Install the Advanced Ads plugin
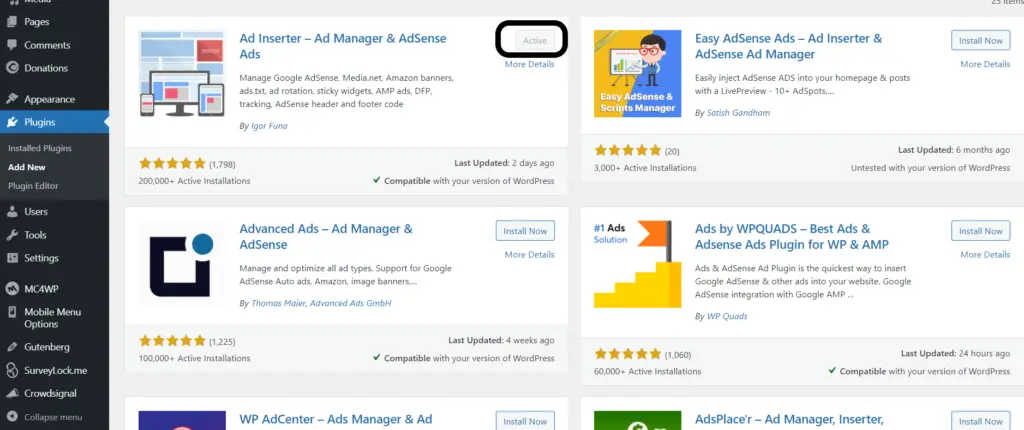The width and height of the screenshot is (1024, 430). 525,231
